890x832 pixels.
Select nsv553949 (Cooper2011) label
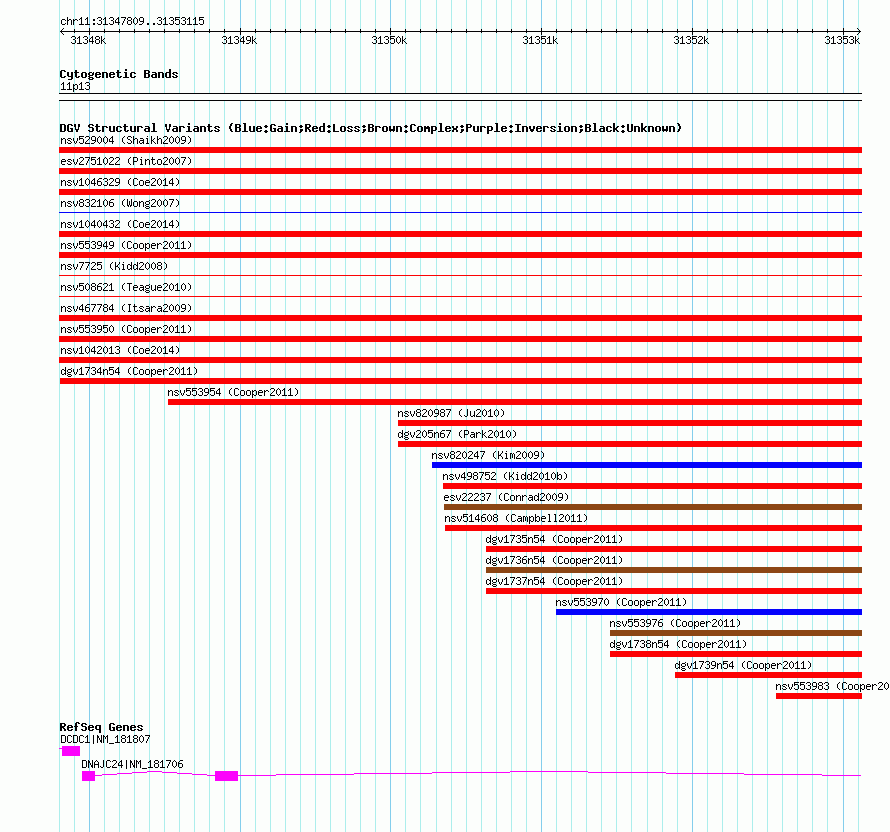pos(126,245)
